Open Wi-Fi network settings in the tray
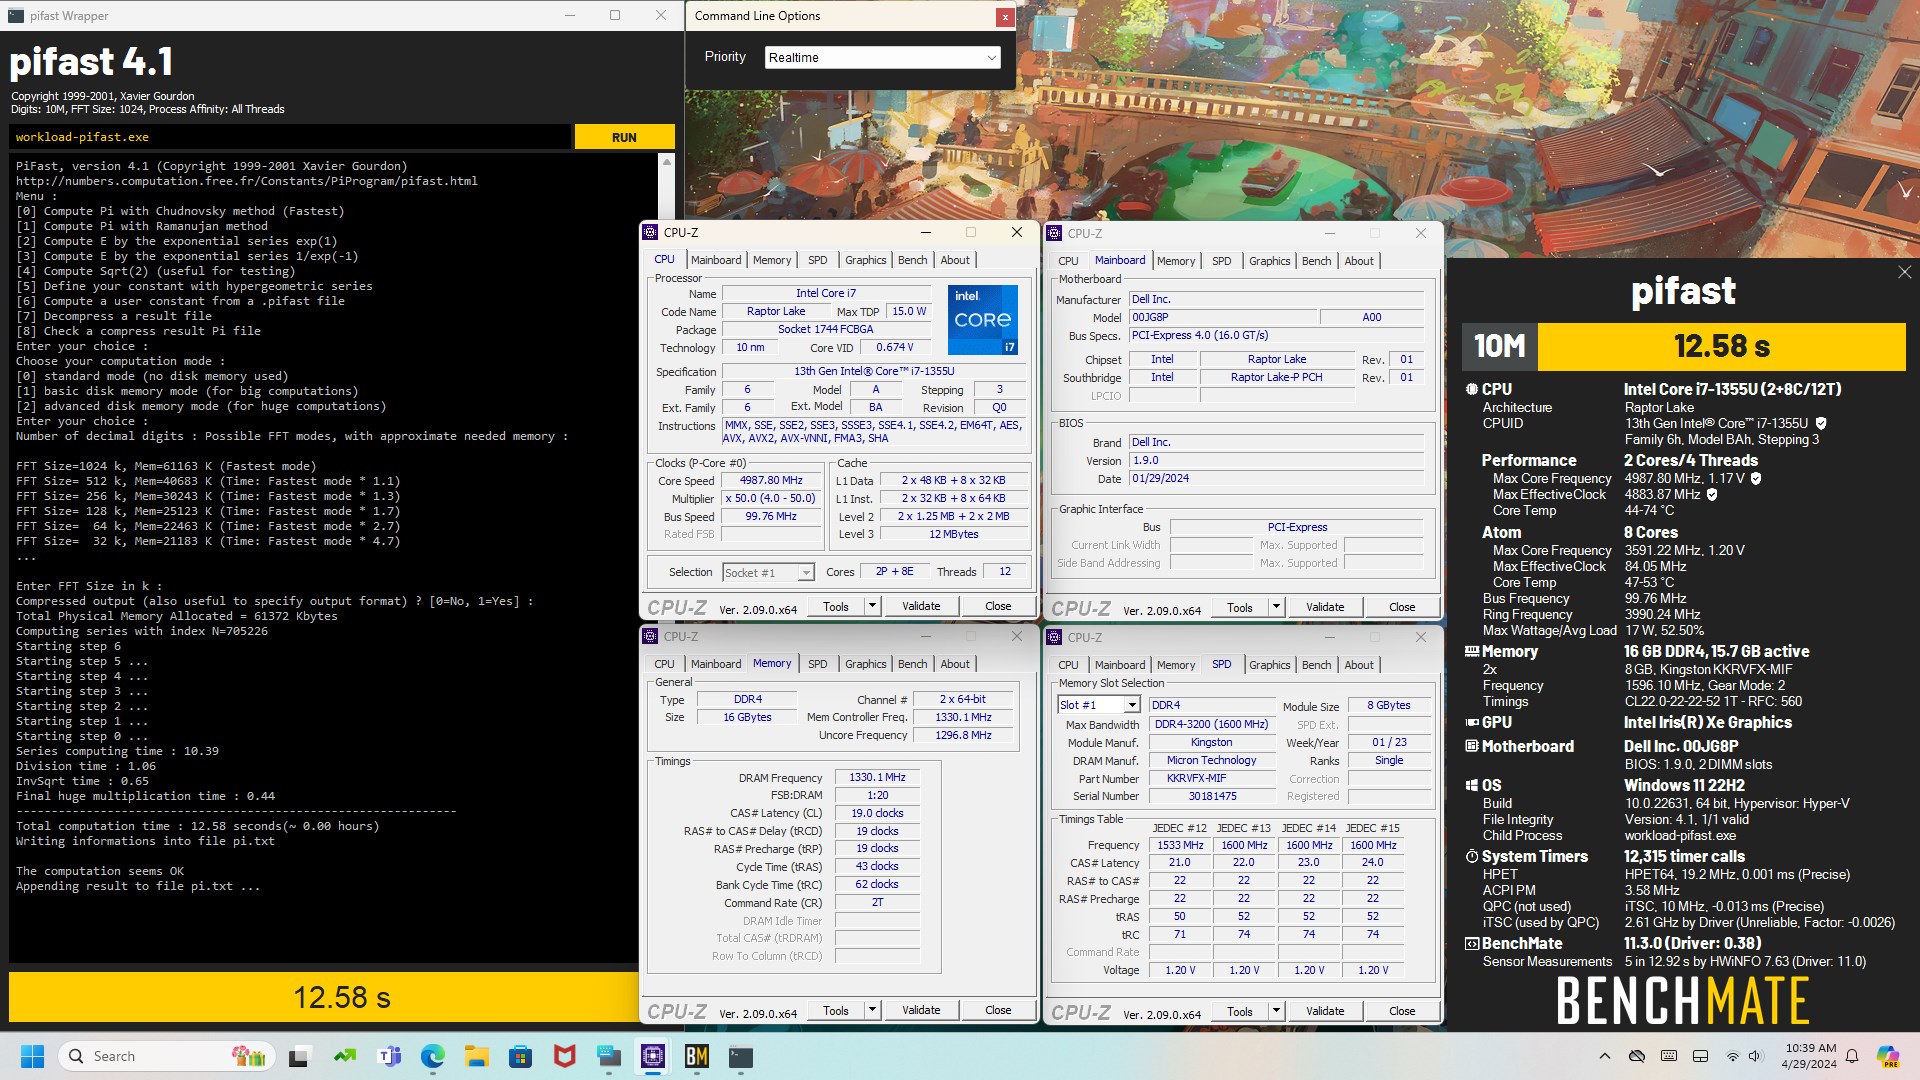1920x1080 pixels. pos(1732,1056)
